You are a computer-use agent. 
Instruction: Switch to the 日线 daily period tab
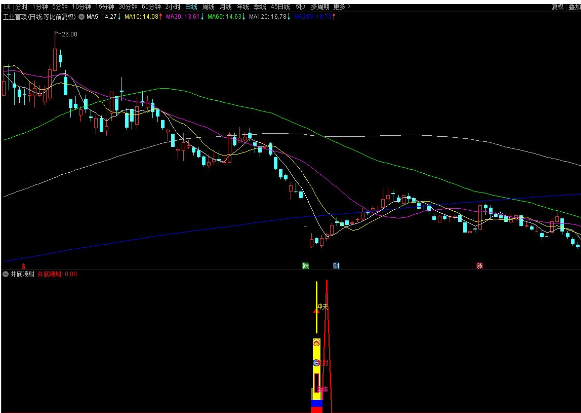pyautogui.click(x=191, y=7)
